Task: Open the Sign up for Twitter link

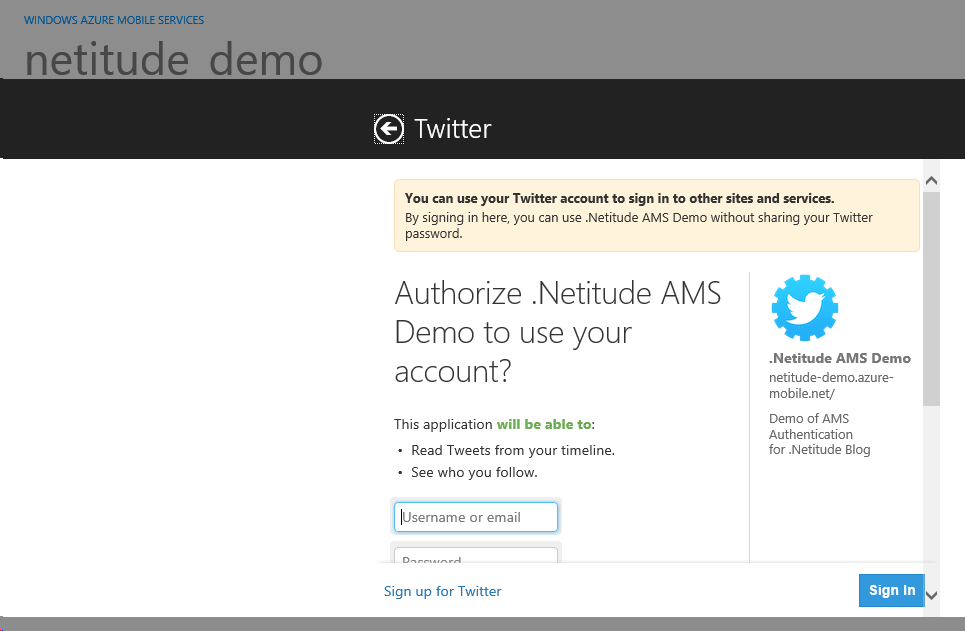Action: (442, 591)
